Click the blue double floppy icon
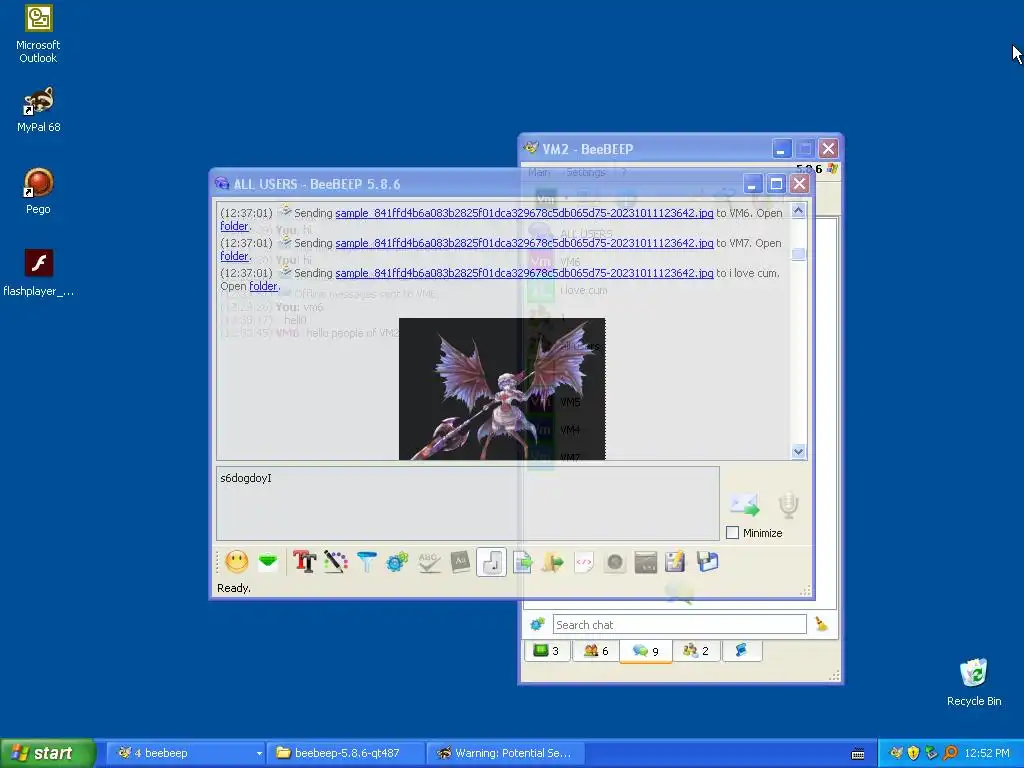1024x768 pixels. [707, 562]
